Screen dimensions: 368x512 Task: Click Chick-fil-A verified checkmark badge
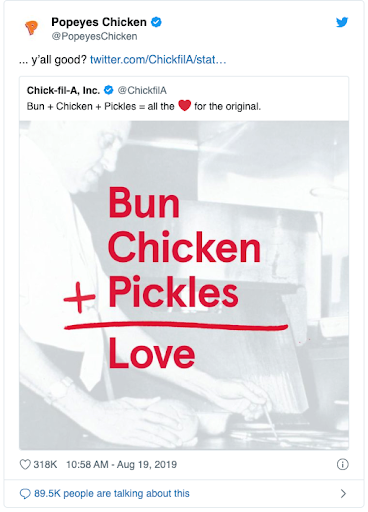[x=109, y=90]
